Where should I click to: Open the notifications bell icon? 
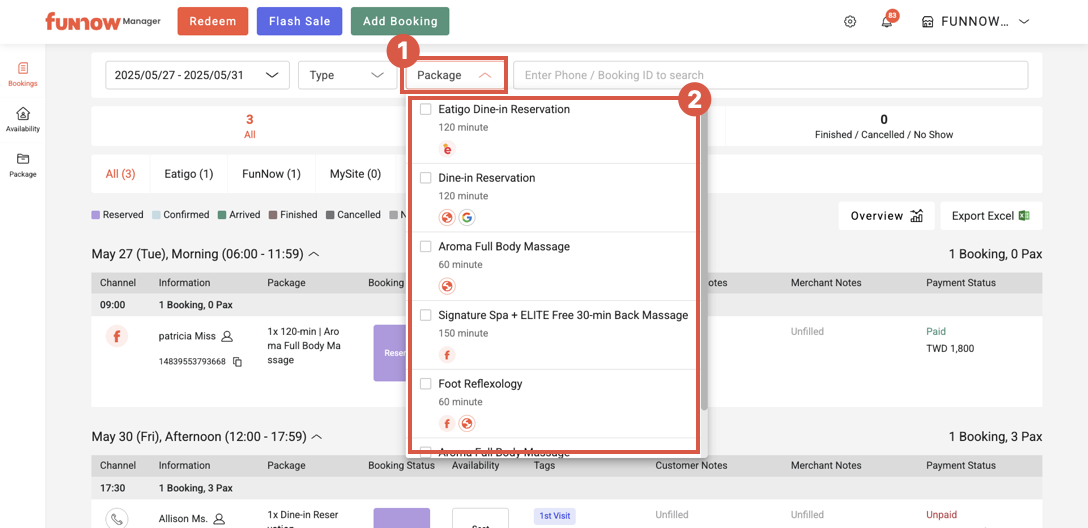(886, 22)
